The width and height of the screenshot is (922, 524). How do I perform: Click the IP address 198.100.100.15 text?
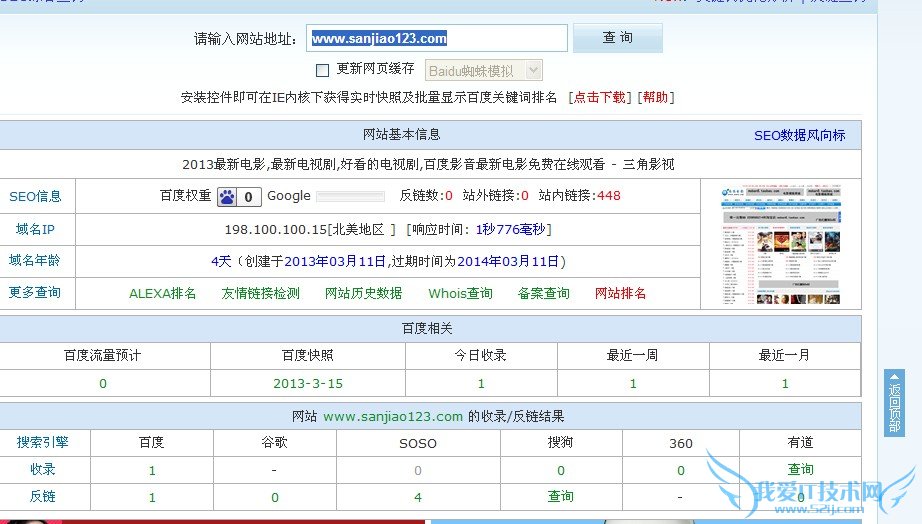[275, 230]
